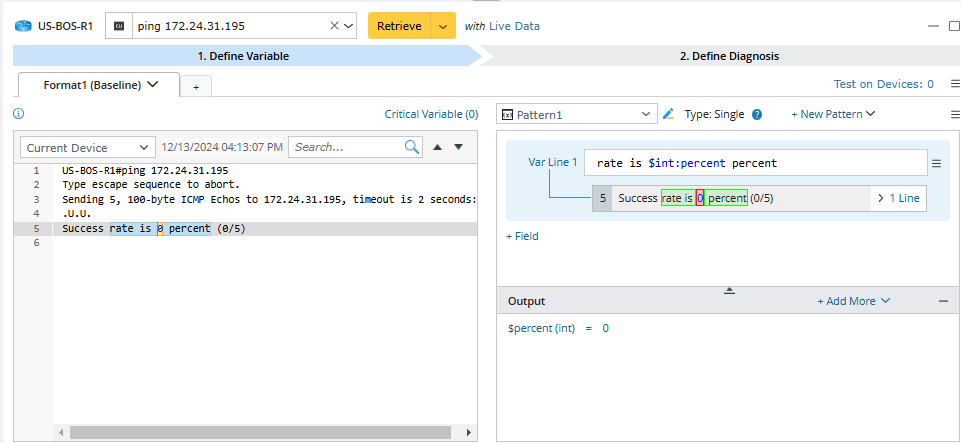
Task: Open the Current Device dropdown
Action: point(88,147)
